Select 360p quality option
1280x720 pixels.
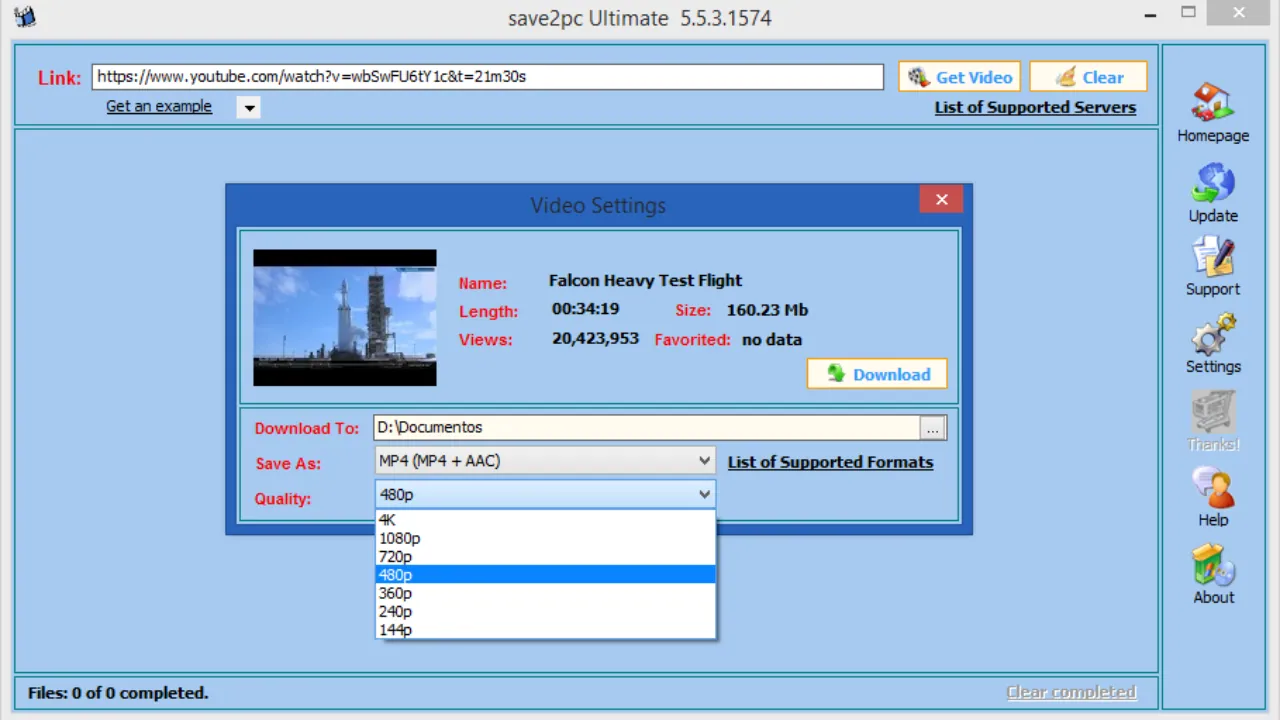[x=545, y=593]
